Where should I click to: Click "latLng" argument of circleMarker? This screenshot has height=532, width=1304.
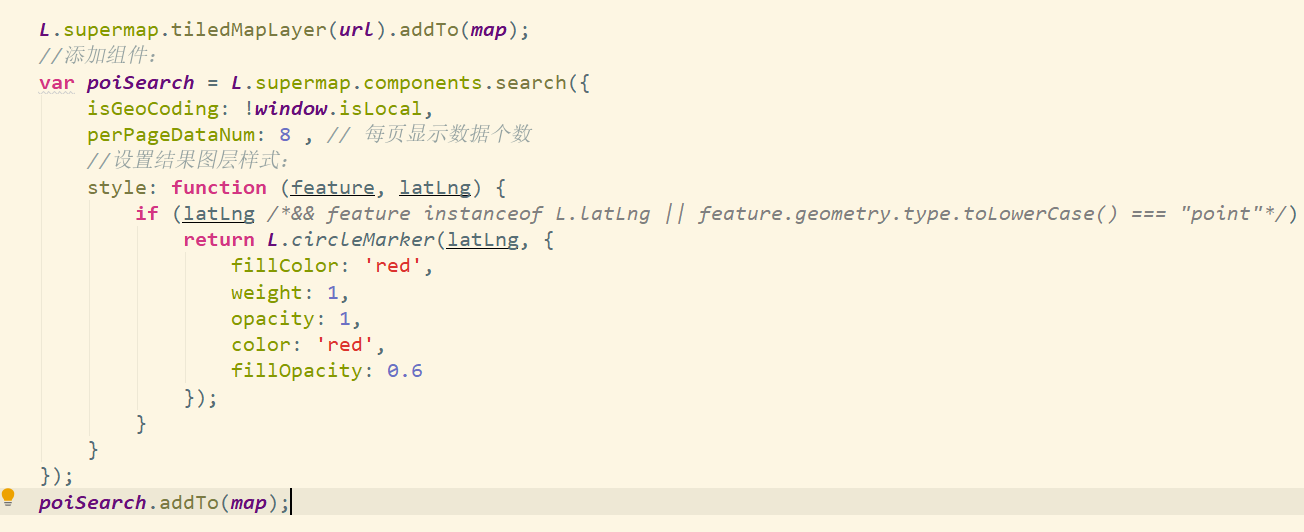click(483, 239)
